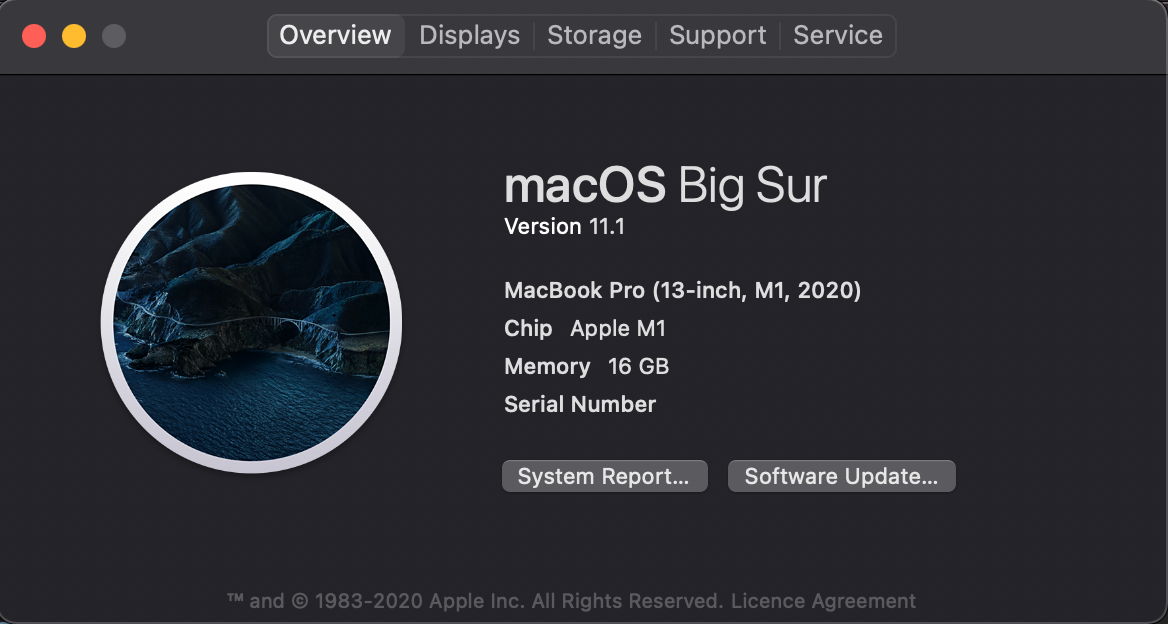
Task: Switch to the Displays tab
Action: (x=468, y=35)
